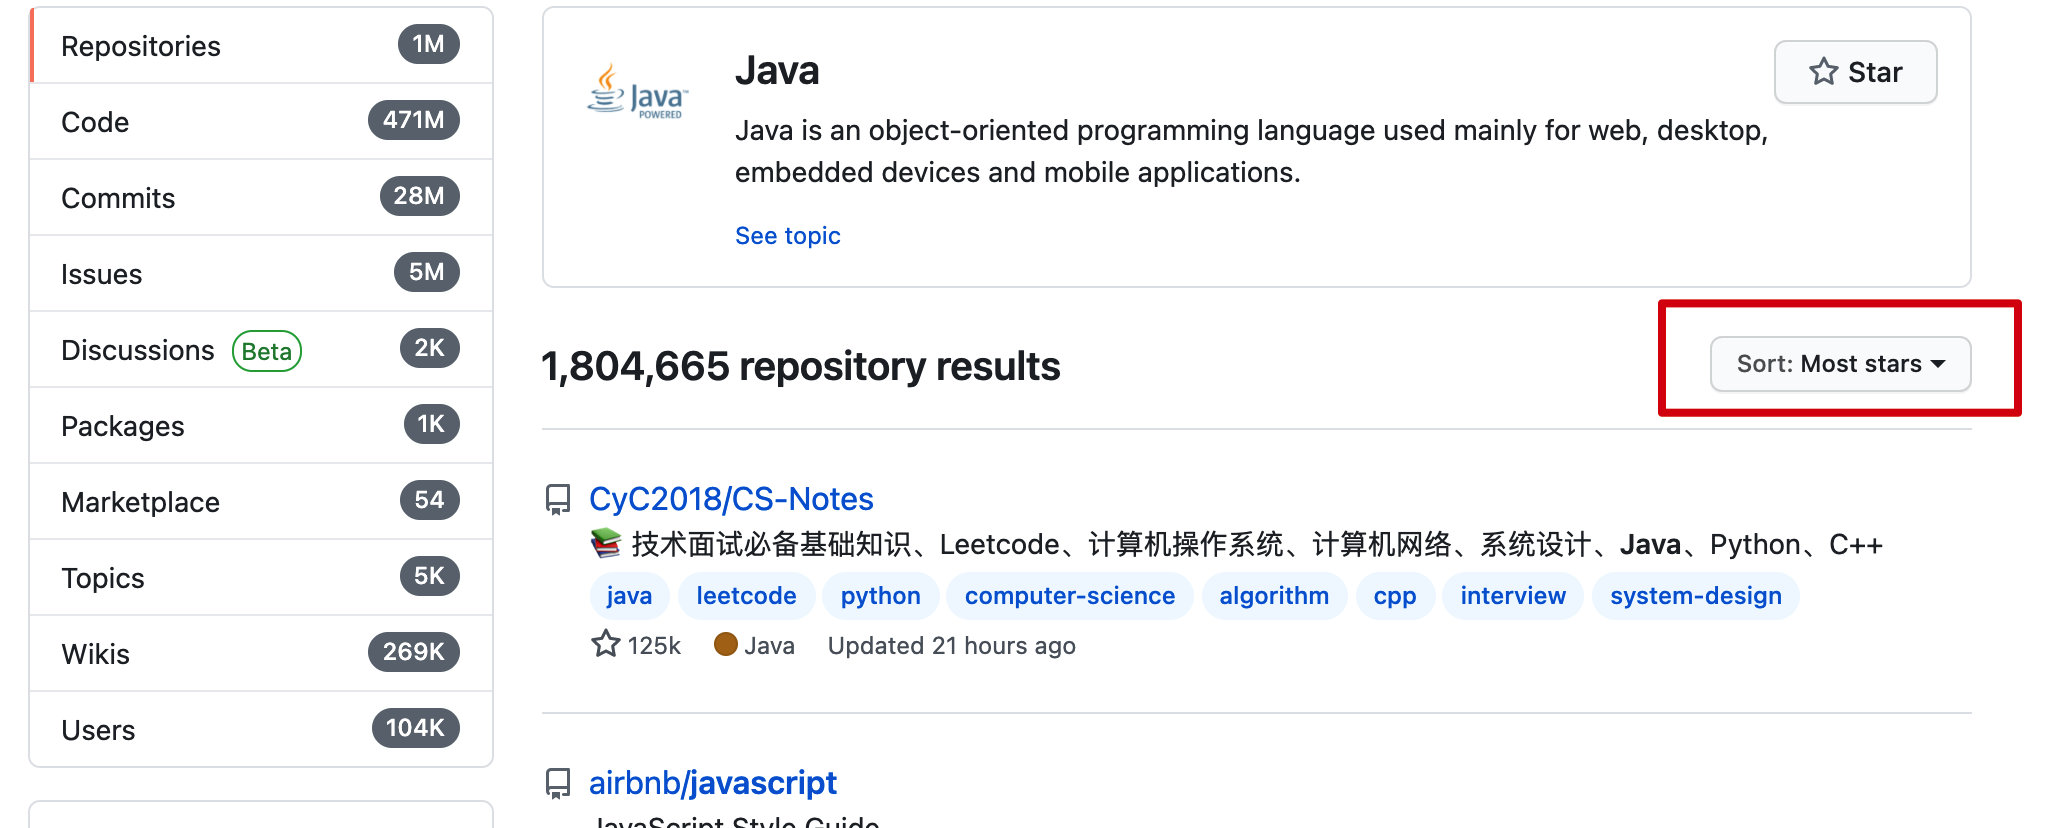Click the leetcode topic tag
This screenshot has width=2070, height=828.
(x=746, y=596)
